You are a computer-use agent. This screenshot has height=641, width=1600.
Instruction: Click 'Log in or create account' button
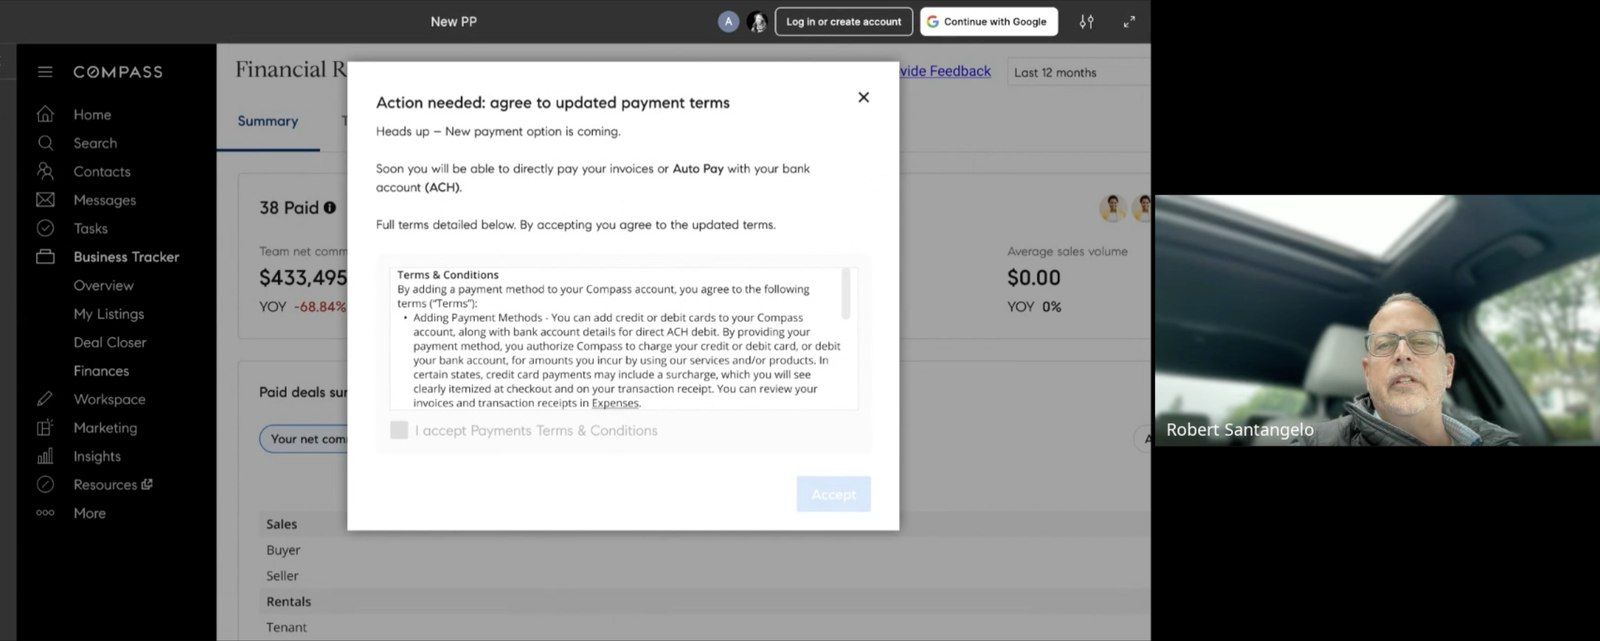pos(843,21)
